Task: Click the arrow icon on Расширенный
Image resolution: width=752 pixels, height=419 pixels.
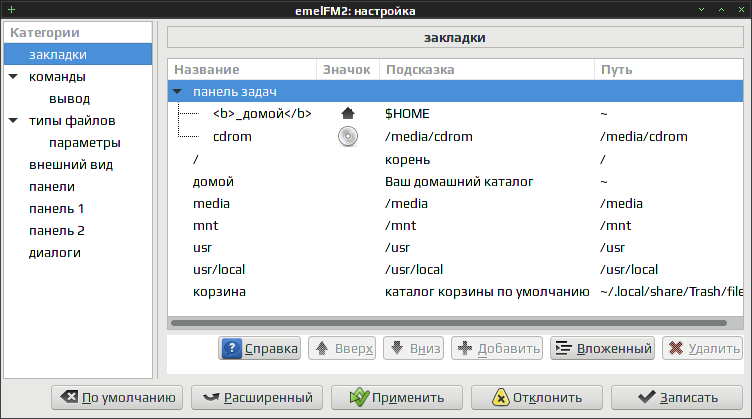Action: tap(211, 397)
